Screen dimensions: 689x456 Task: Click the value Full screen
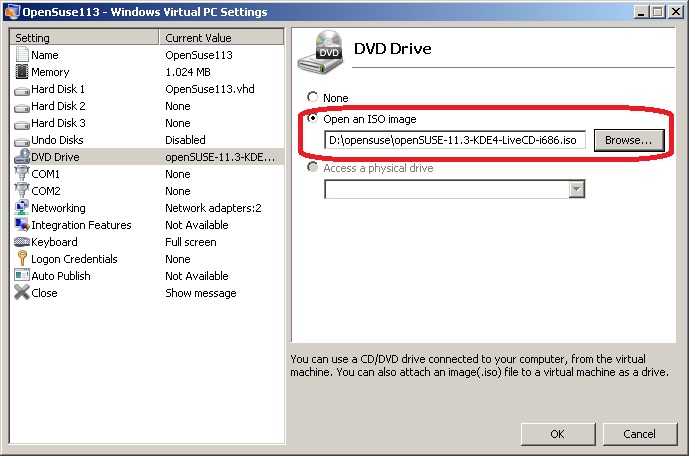point(191,242)
